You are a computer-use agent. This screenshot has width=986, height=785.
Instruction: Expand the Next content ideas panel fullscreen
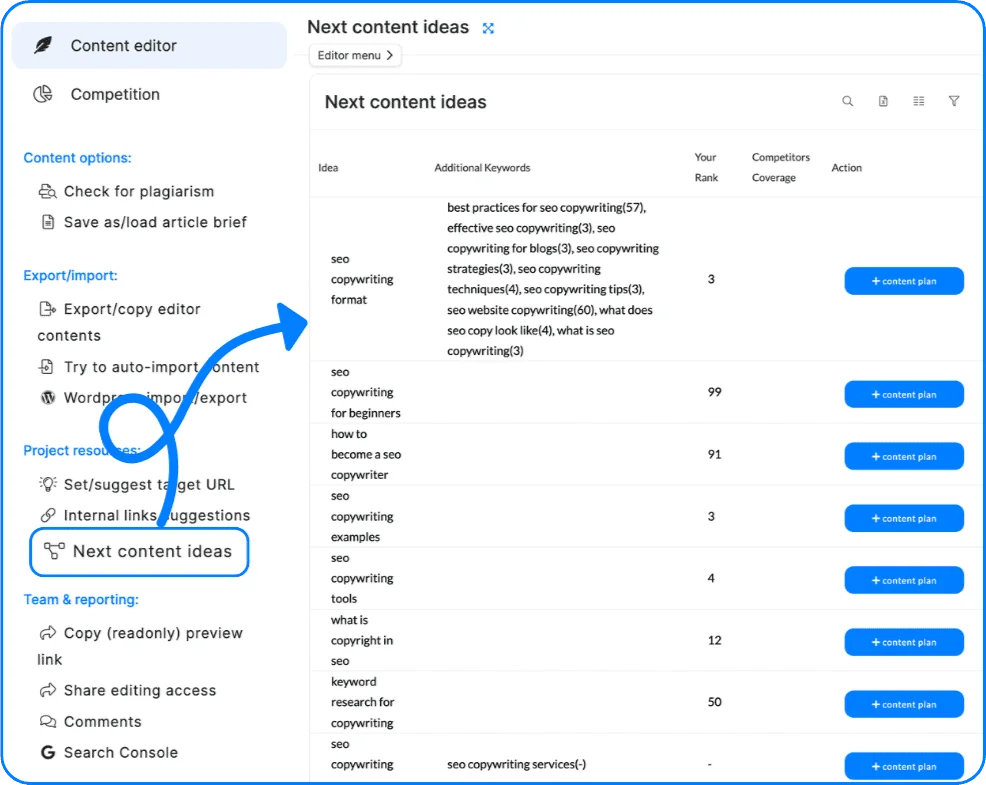pos(488,27)
